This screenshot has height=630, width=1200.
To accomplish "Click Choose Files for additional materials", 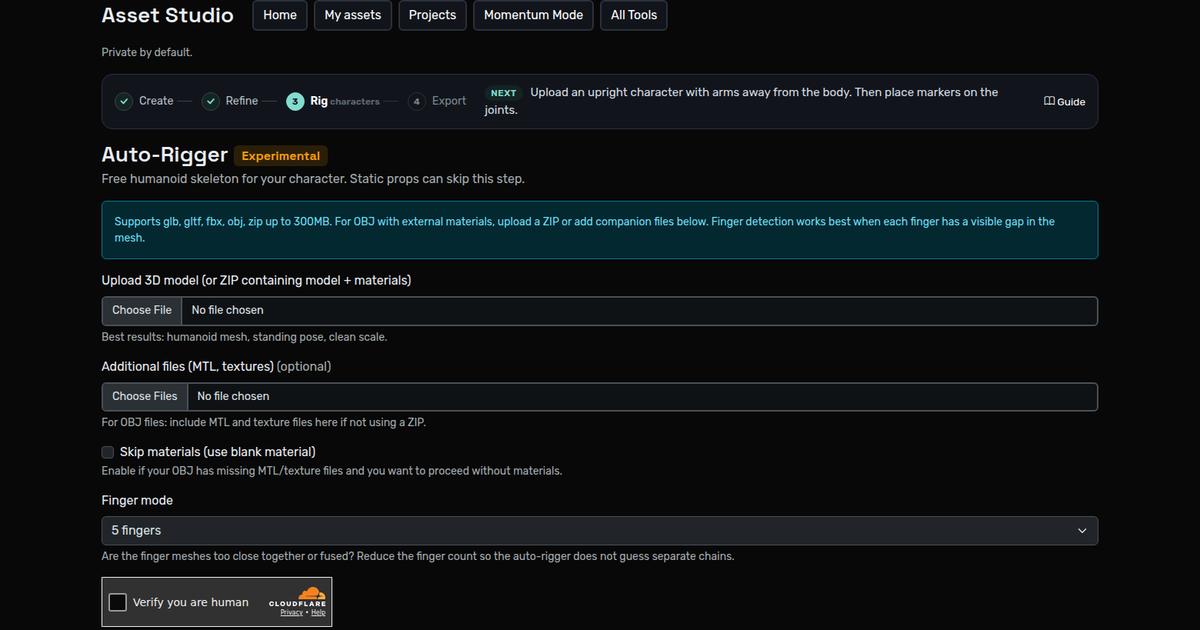I will pyautogui.click(x=145, y=397).
